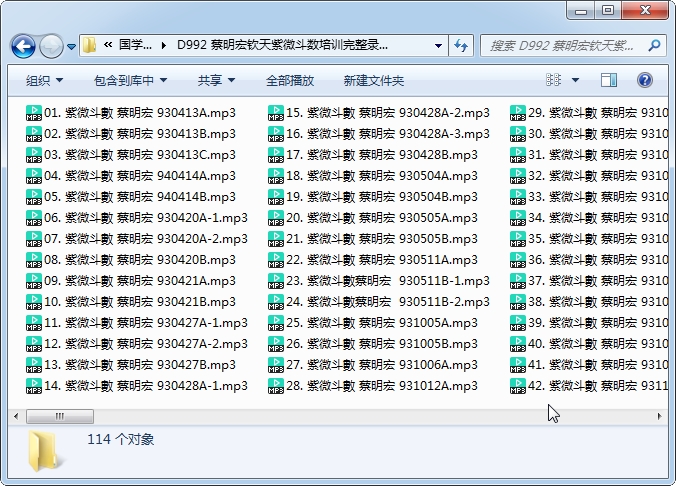Select file name 12. 紫微斗數 蔡明宏 930427A-2.mp3
The width and height of the screenshot is (676, 486).
click(x=146, y=344)
